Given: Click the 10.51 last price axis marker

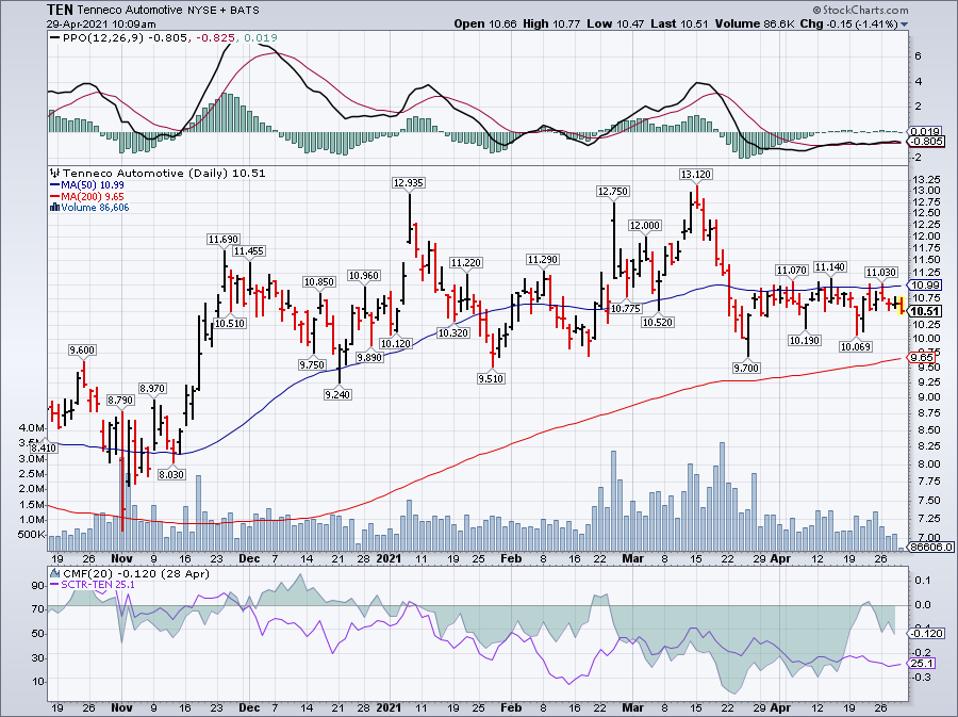Looking at the screenshot, I should click(924, 311).
